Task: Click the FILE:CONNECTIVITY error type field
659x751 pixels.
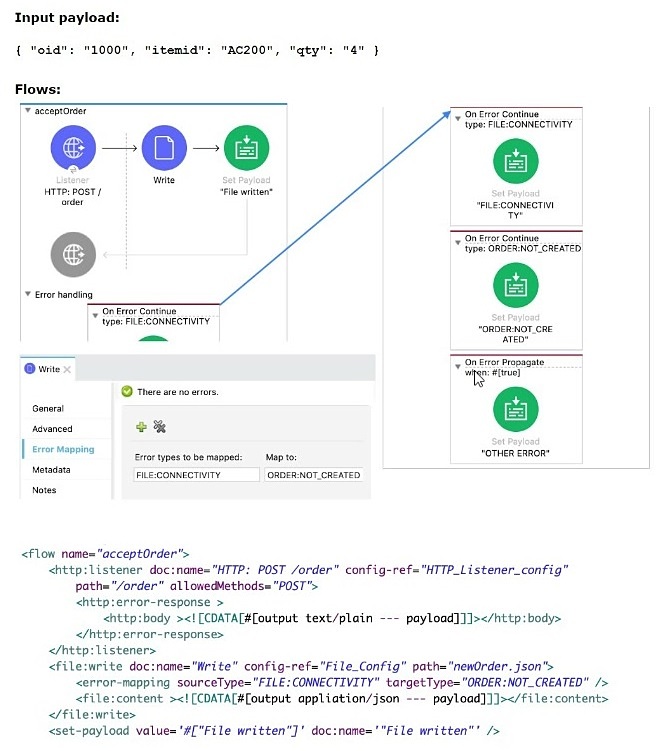Action: click(196, 475)
